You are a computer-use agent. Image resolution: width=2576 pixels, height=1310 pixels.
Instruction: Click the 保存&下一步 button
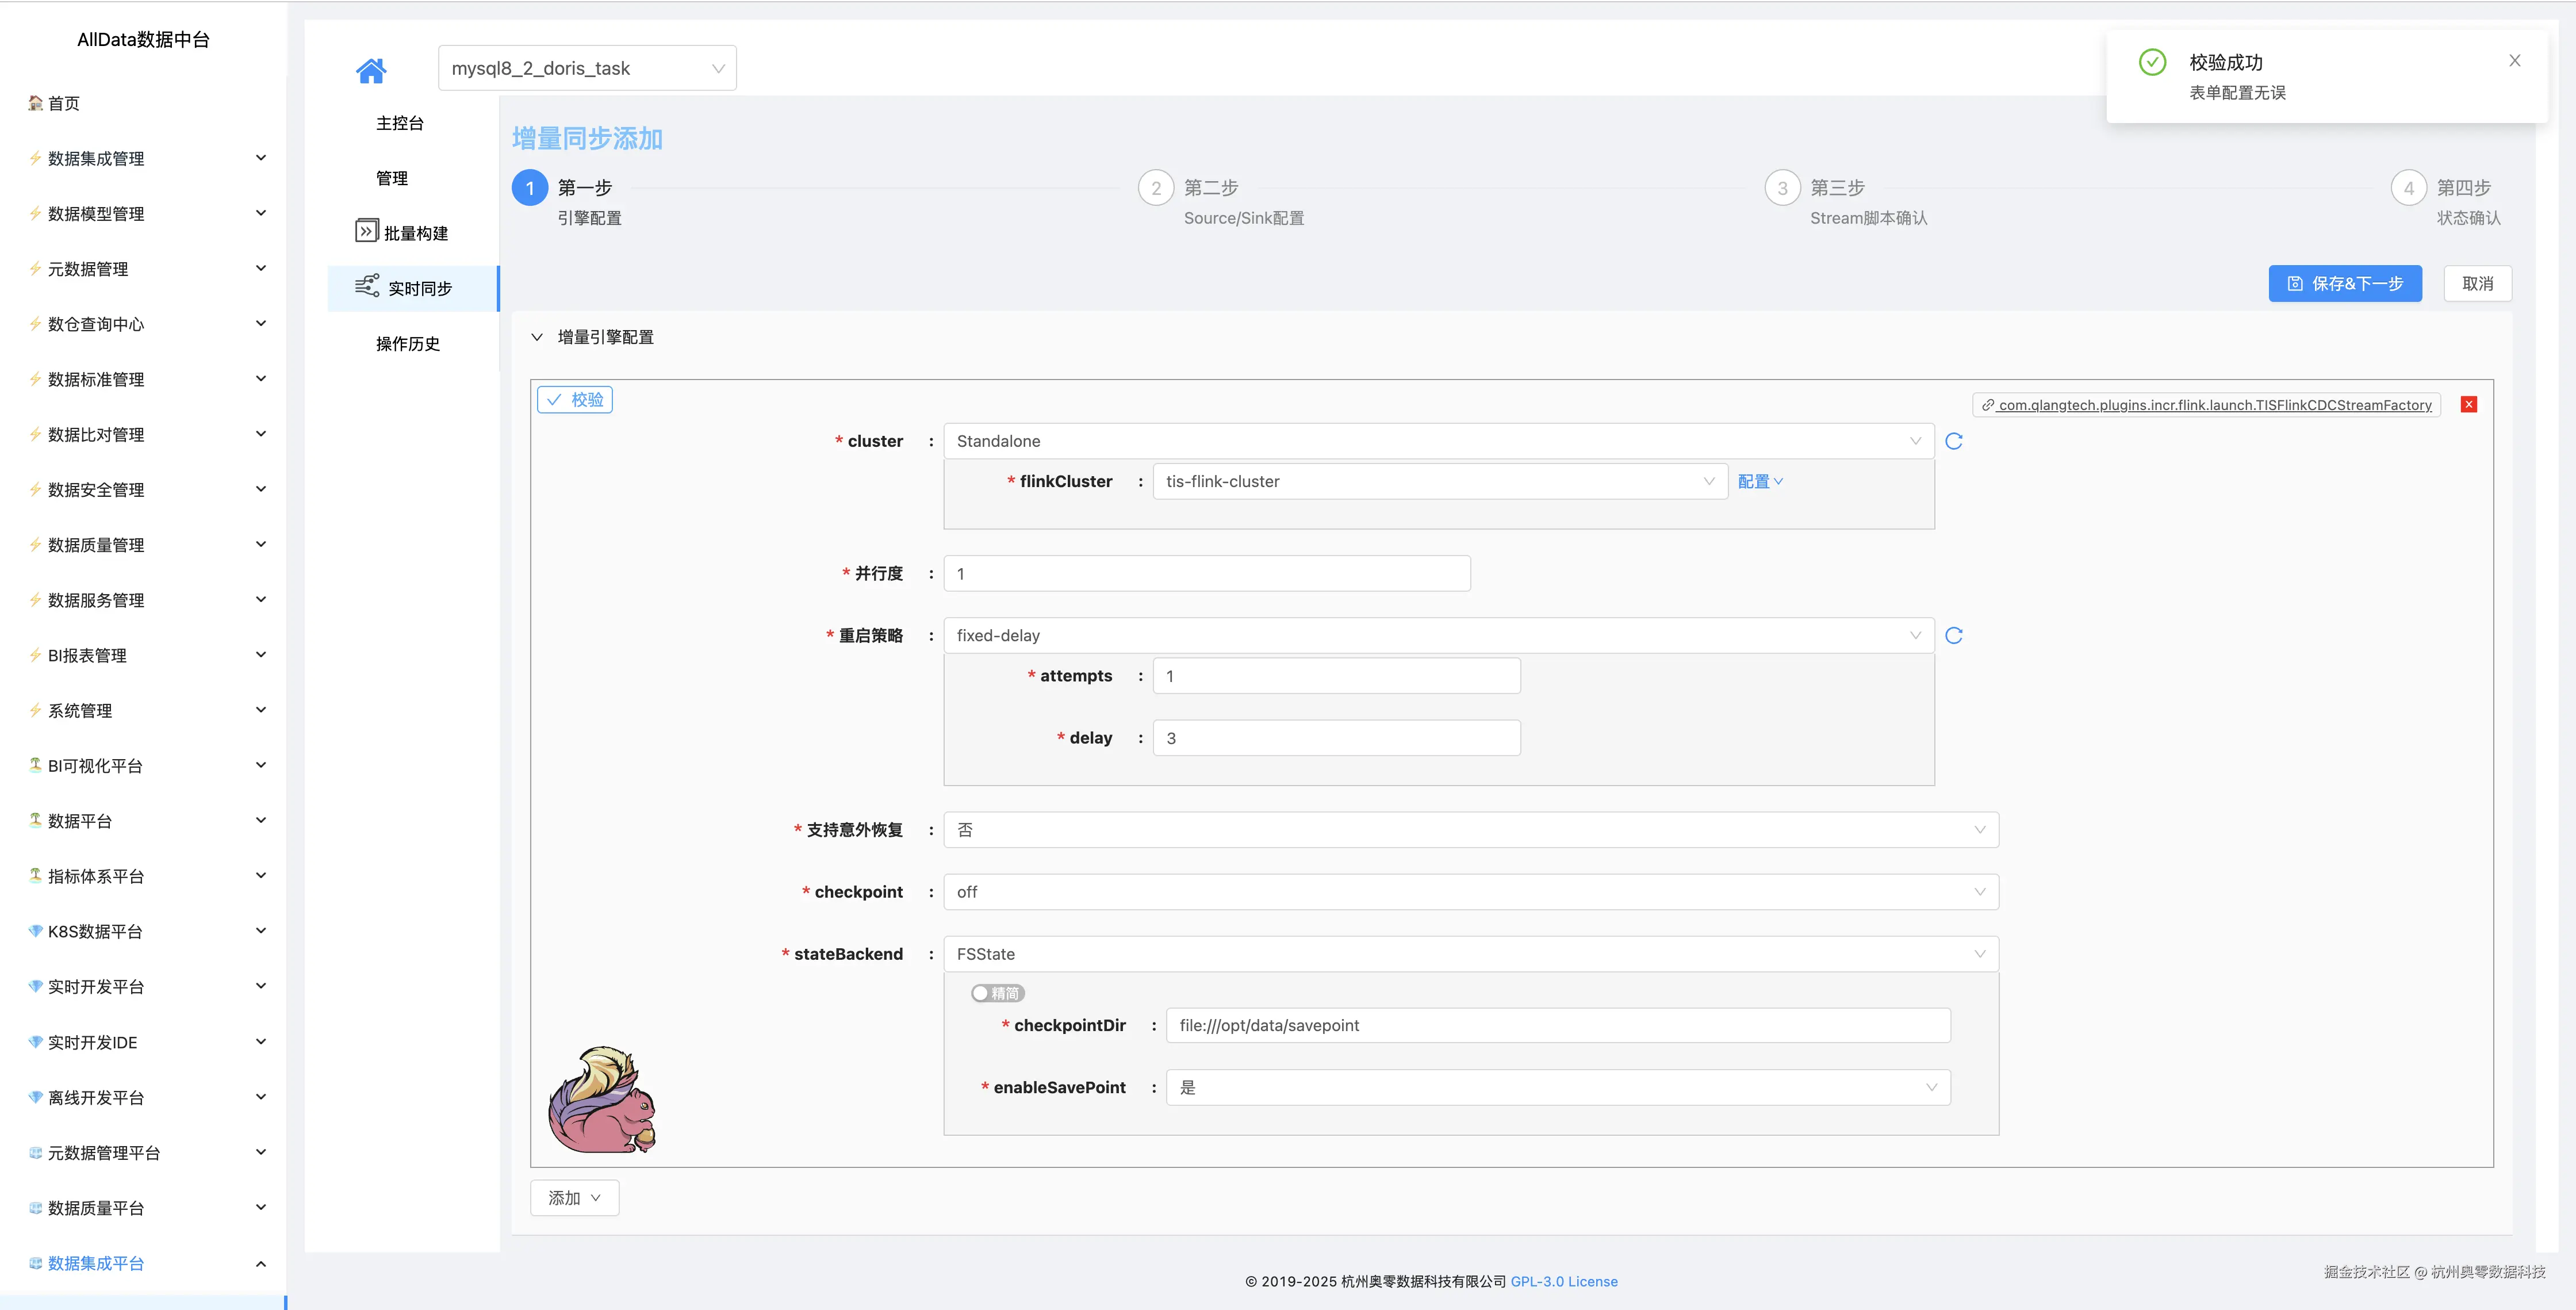click(2344, 283)
